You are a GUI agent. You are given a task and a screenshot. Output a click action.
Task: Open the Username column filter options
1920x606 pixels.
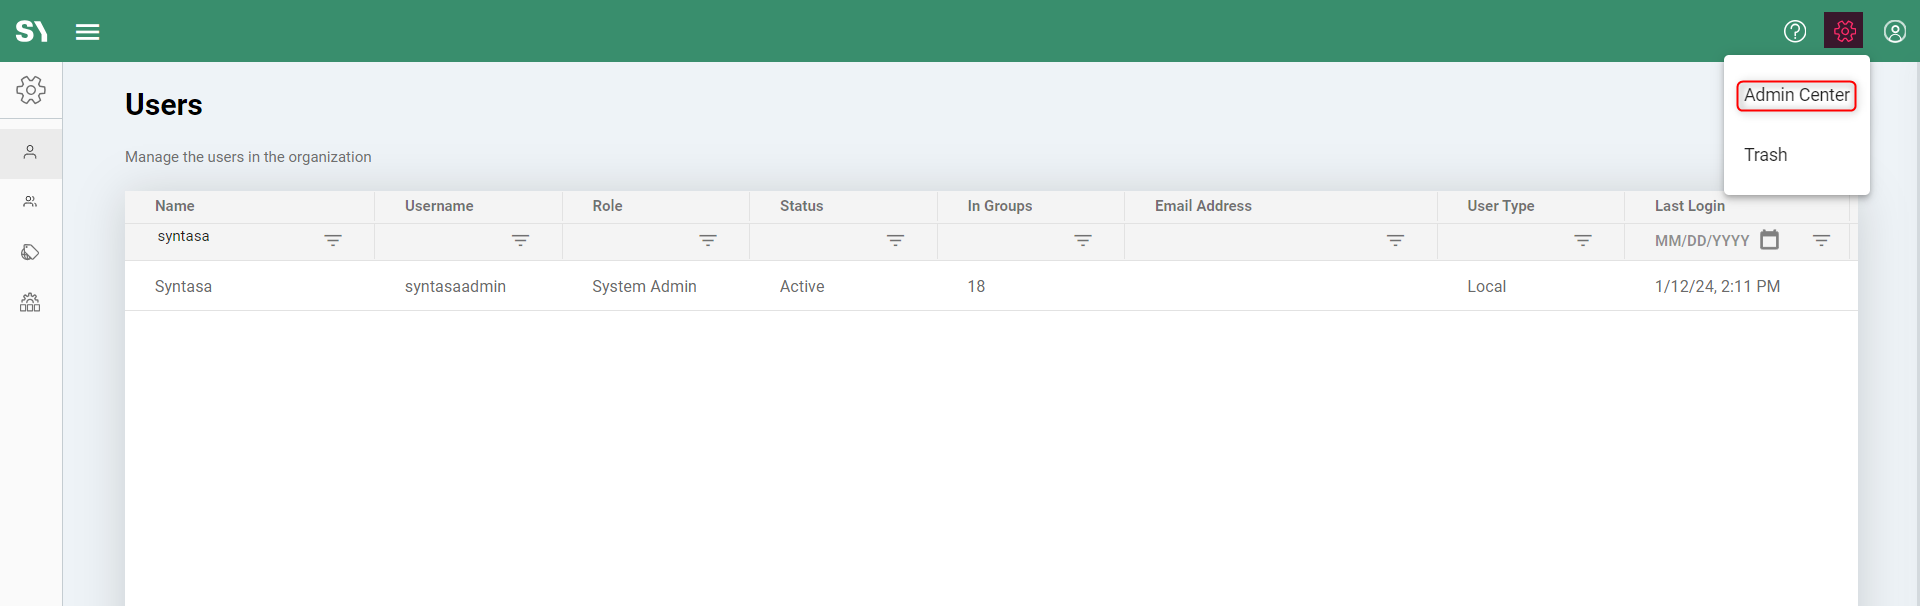click(x=520, y=240)
